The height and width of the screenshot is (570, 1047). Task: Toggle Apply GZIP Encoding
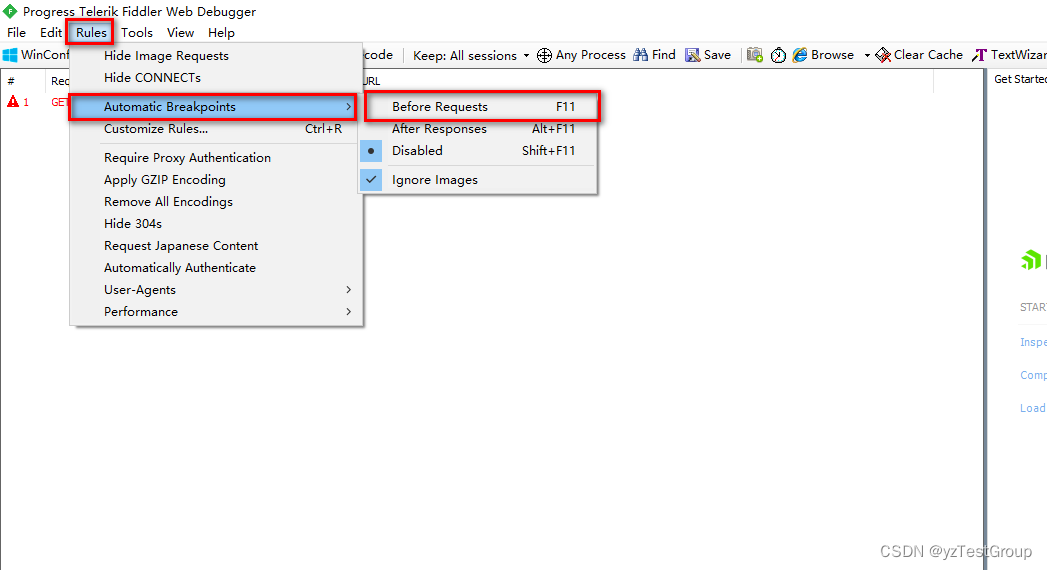(216, 180)
